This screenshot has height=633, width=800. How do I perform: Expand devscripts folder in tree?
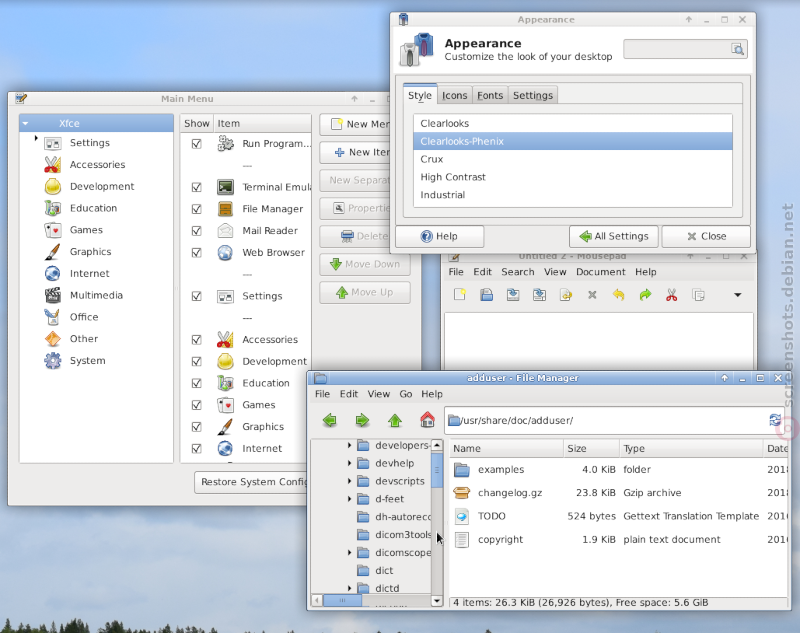[x=349, y=481]
